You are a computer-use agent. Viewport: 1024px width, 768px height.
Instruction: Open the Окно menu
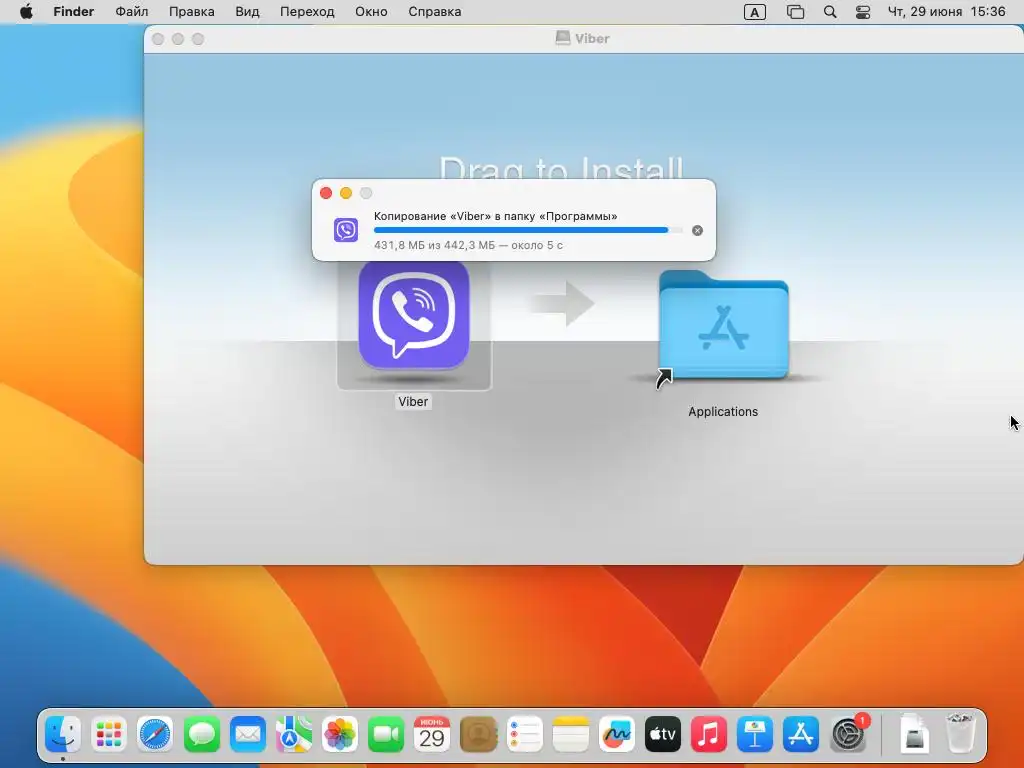371,12
